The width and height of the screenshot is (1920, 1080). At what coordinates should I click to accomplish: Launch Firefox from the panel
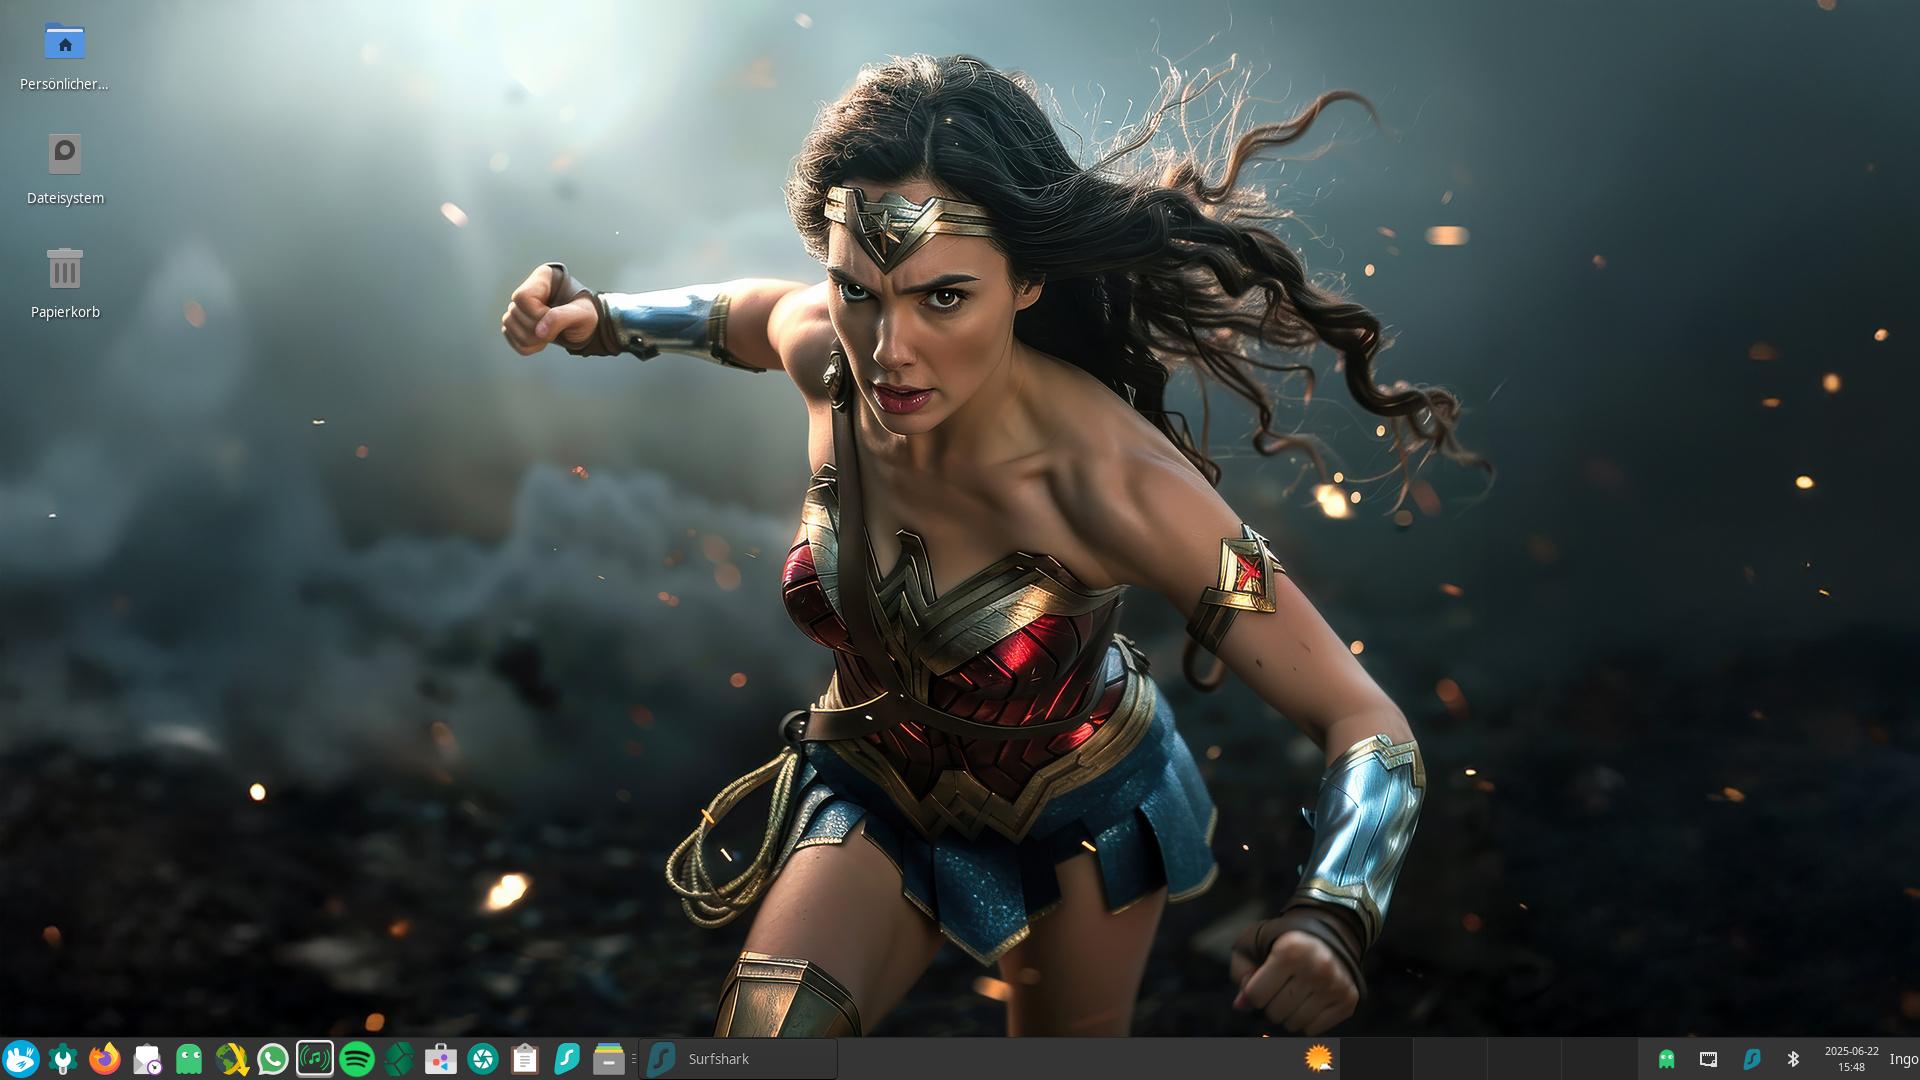click(105, 1059)
